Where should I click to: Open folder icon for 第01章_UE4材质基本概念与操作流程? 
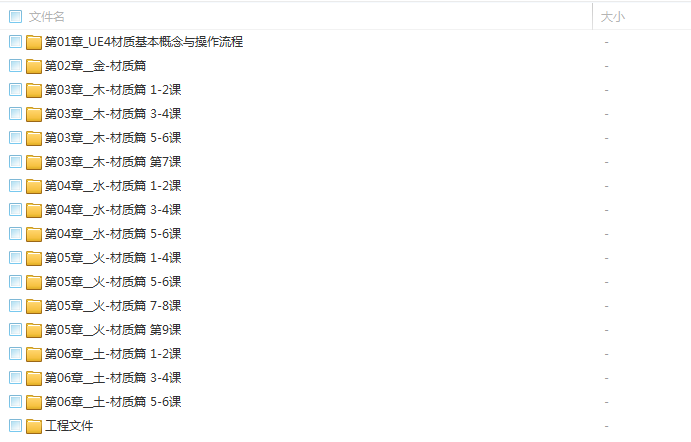point(34,42)
